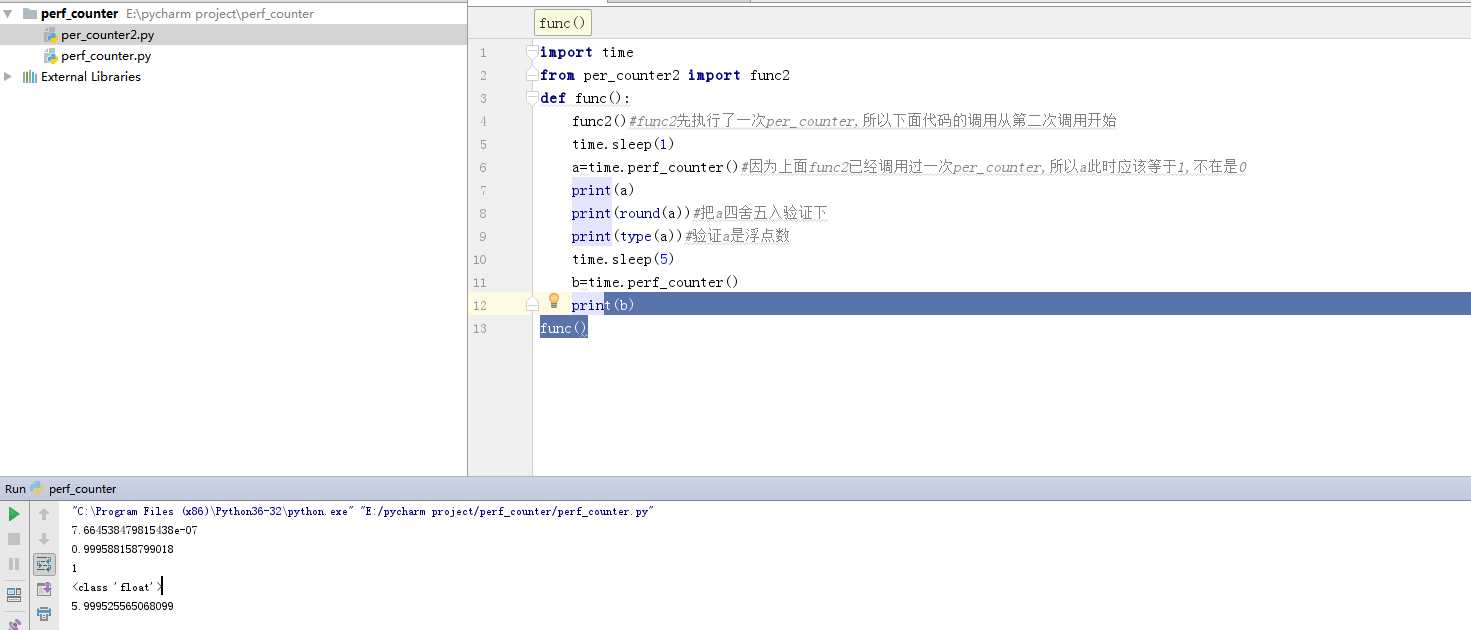Click 'from per_counter2 import func2' line
The width and height of the screenshot is (1471, 630).
664,75
